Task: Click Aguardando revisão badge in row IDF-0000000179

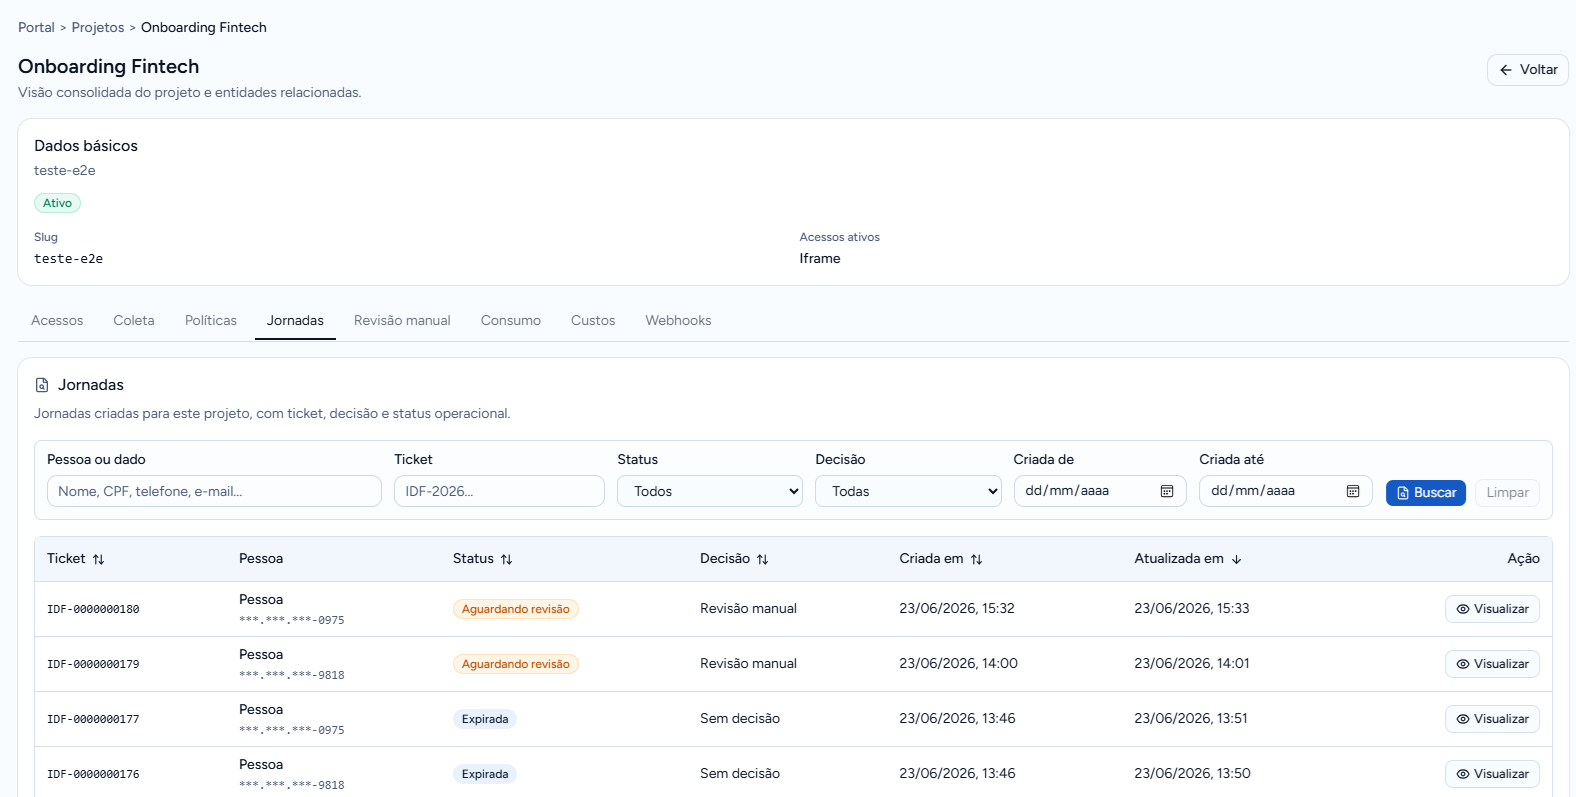Action: point(515,664)
